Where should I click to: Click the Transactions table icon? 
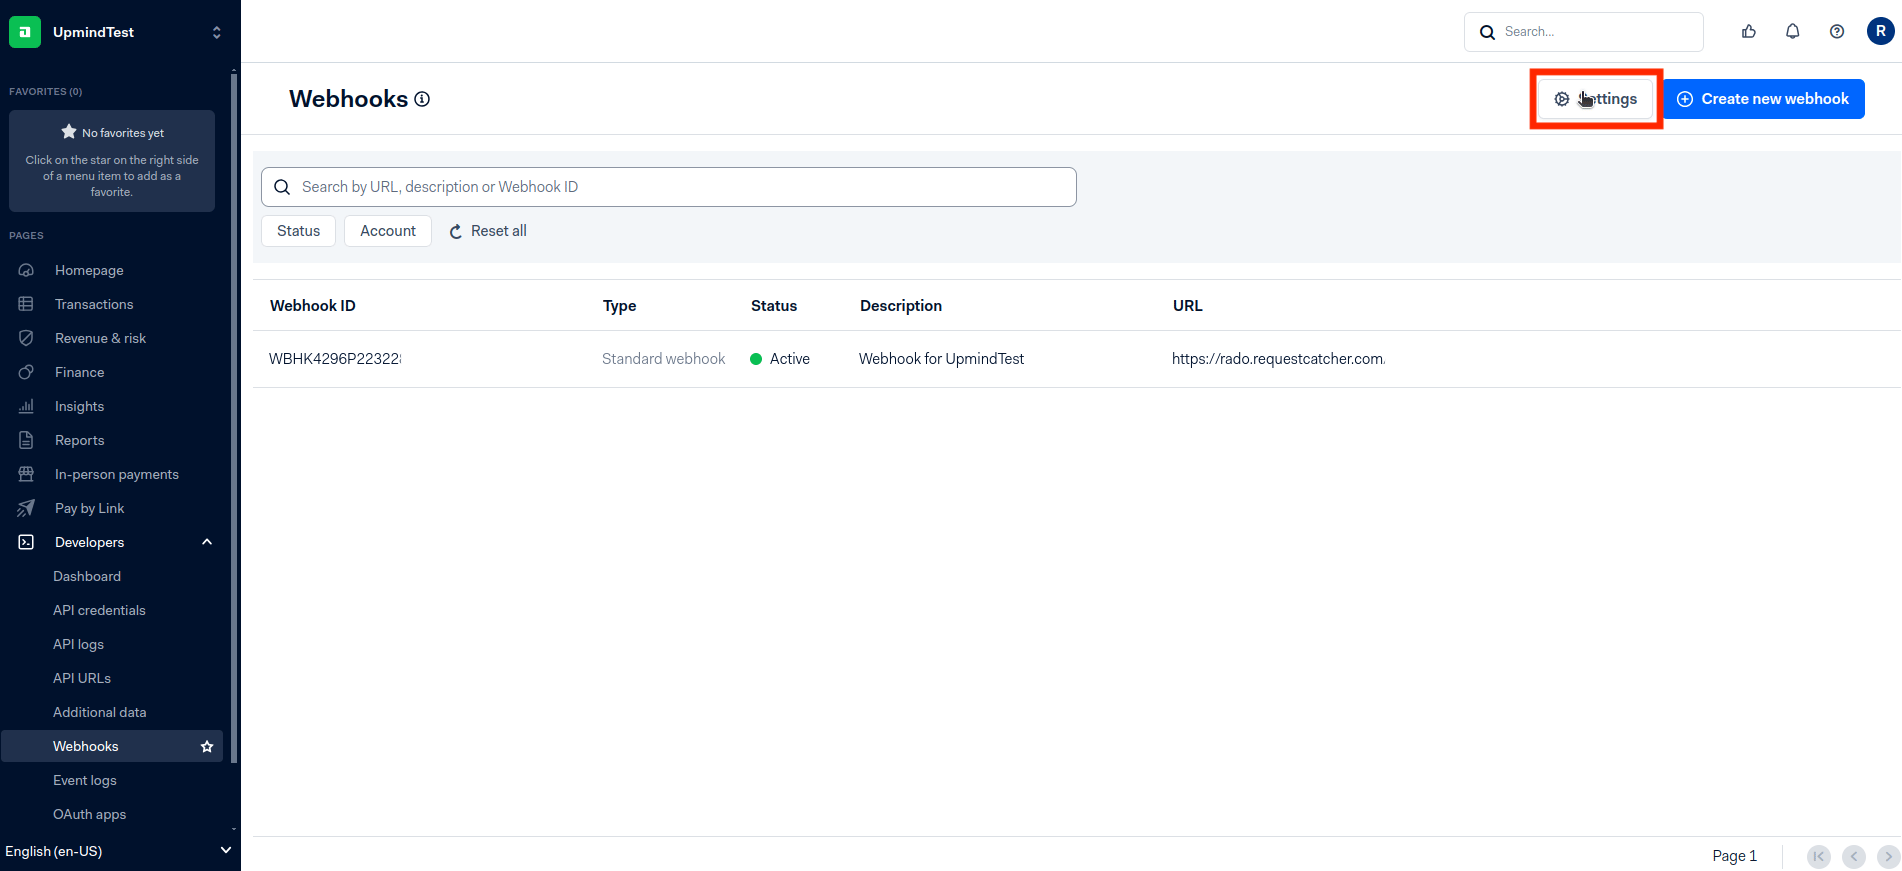[x=26, y=304]
